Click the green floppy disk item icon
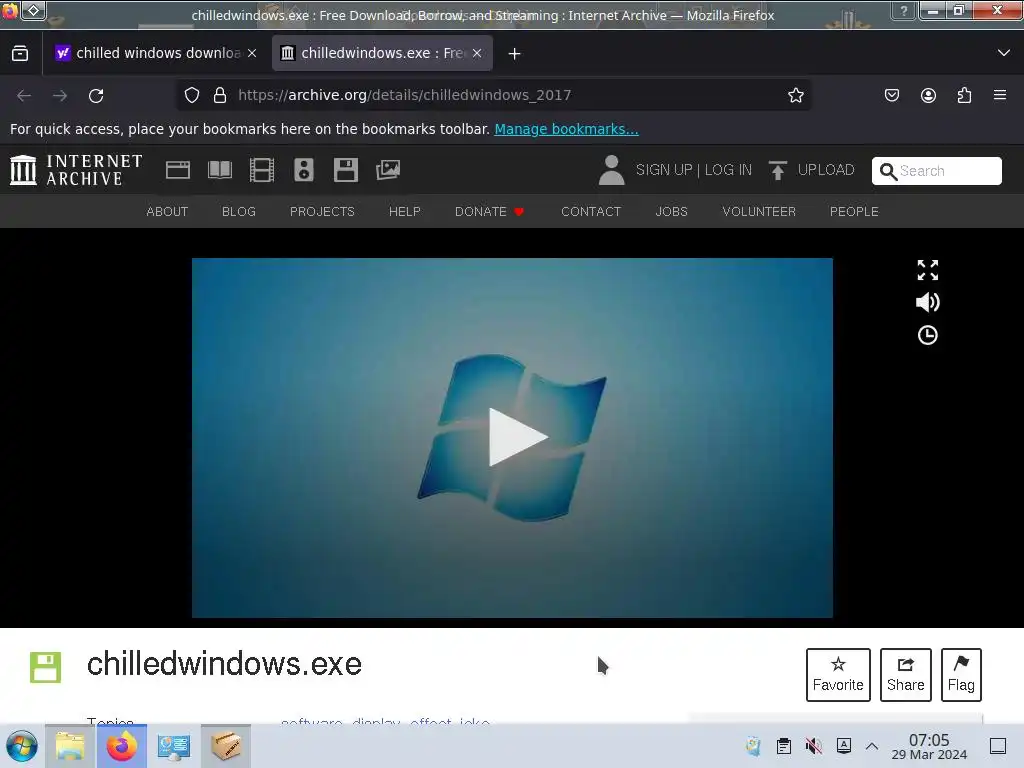 46,667
